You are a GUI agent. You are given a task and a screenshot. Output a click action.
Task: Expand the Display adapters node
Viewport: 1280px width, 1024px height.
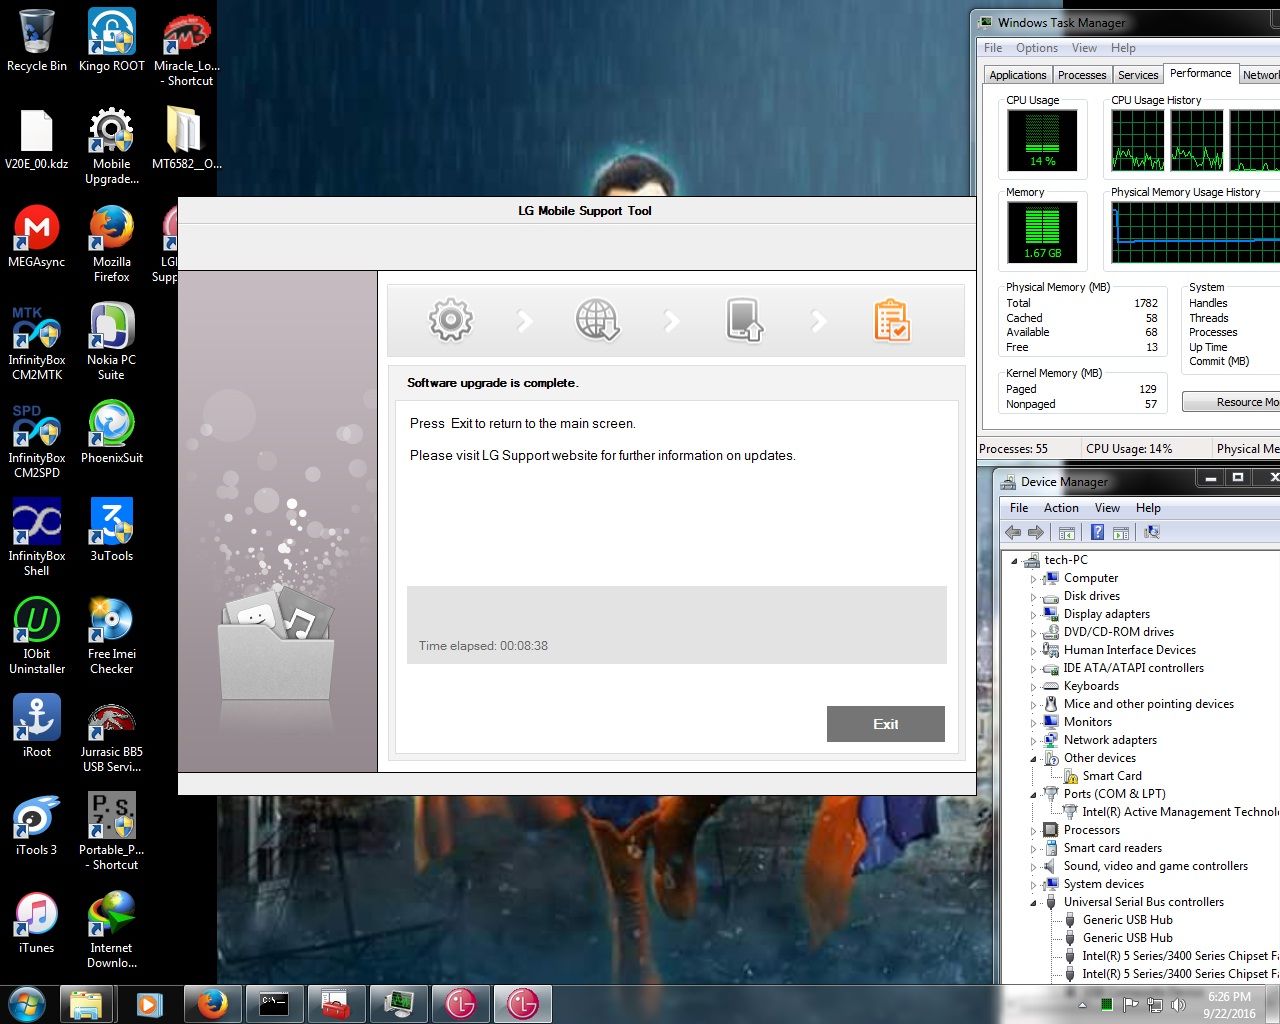pyautogui.click(x=1033, y=614)
